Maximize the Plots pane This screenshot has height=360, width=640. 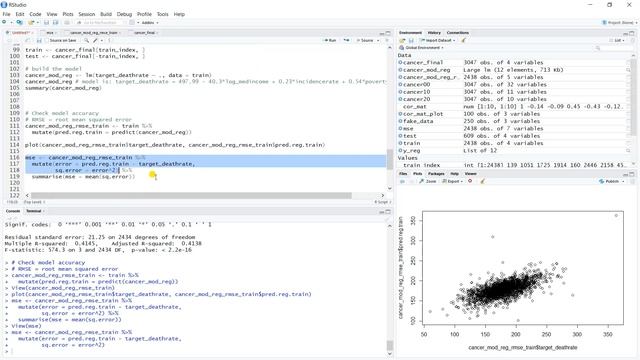coord(632,174)
